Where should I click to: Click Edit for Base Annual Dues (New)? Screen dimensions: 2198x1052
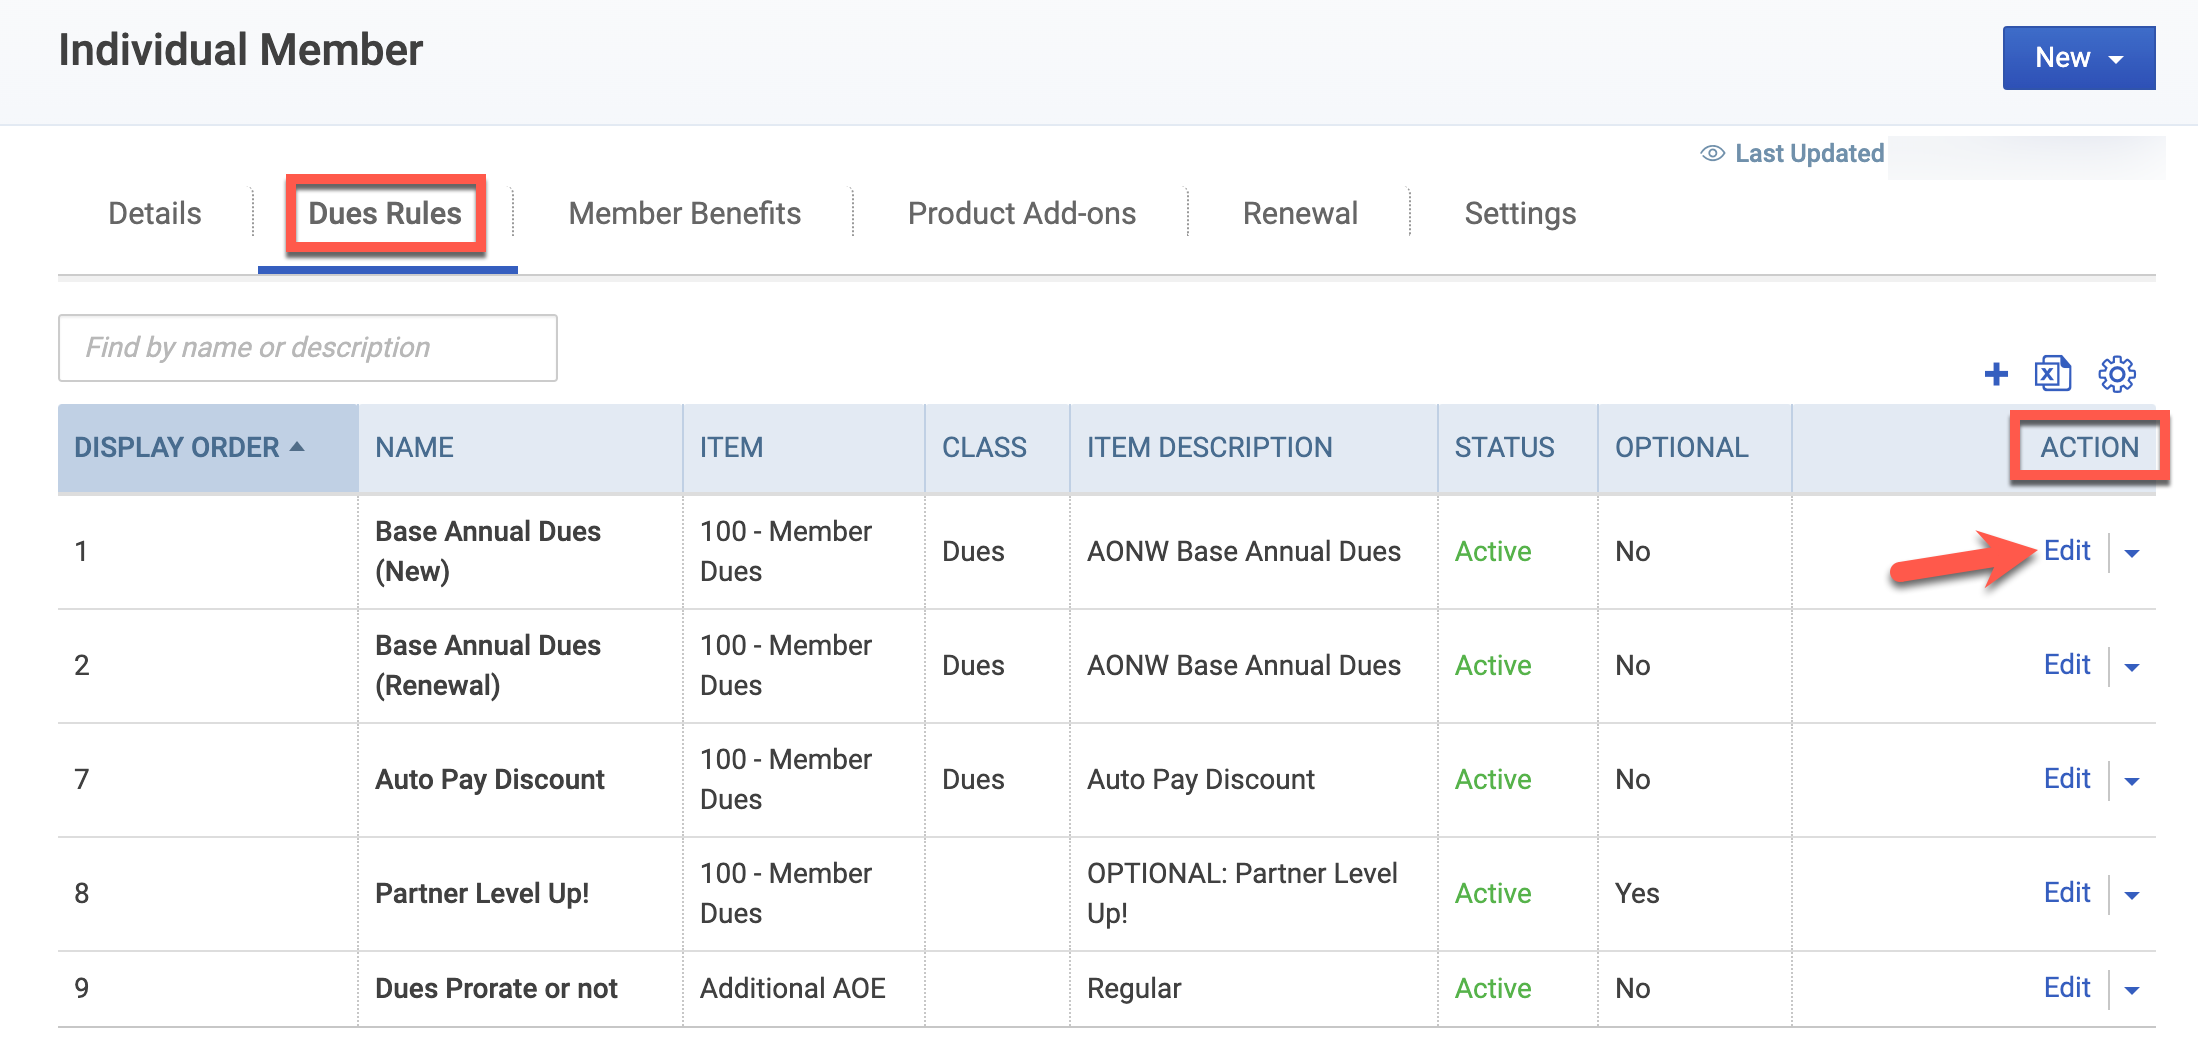2066,550
